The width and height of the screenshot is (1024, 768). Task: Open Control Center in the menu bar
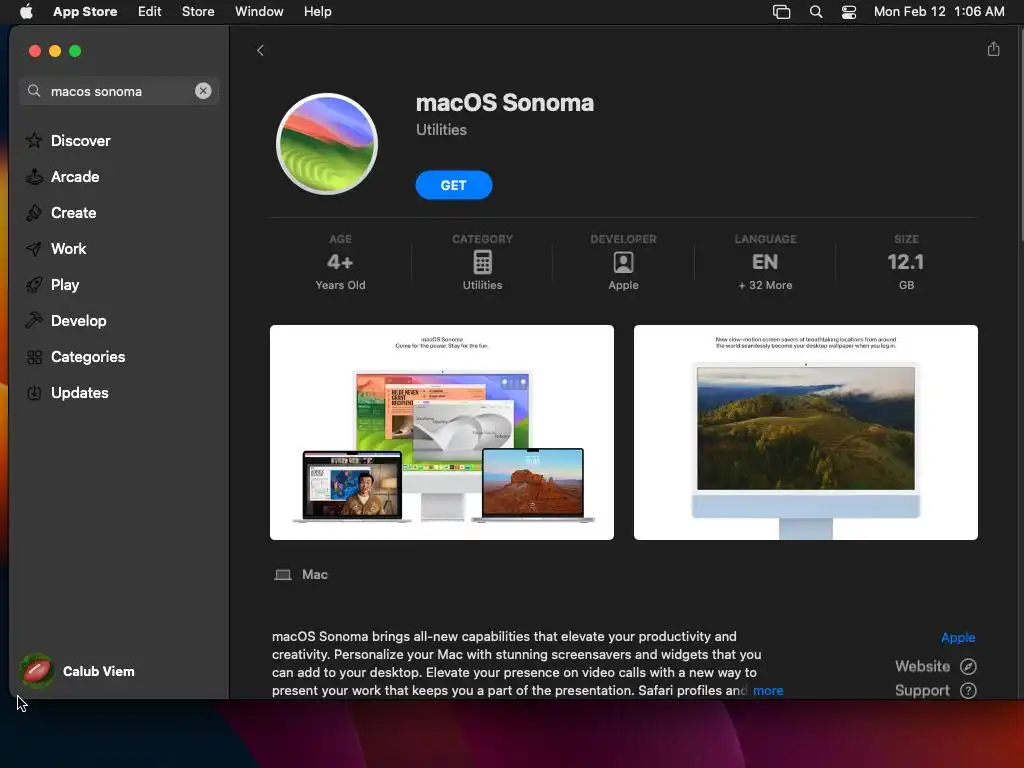click(x=848, y=11)
